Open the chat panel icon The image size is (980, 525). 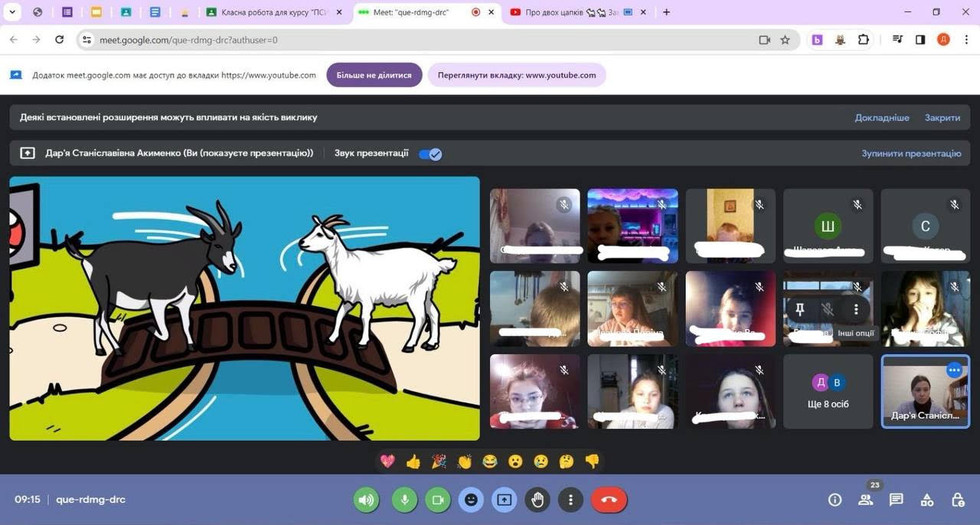(896, 499)
